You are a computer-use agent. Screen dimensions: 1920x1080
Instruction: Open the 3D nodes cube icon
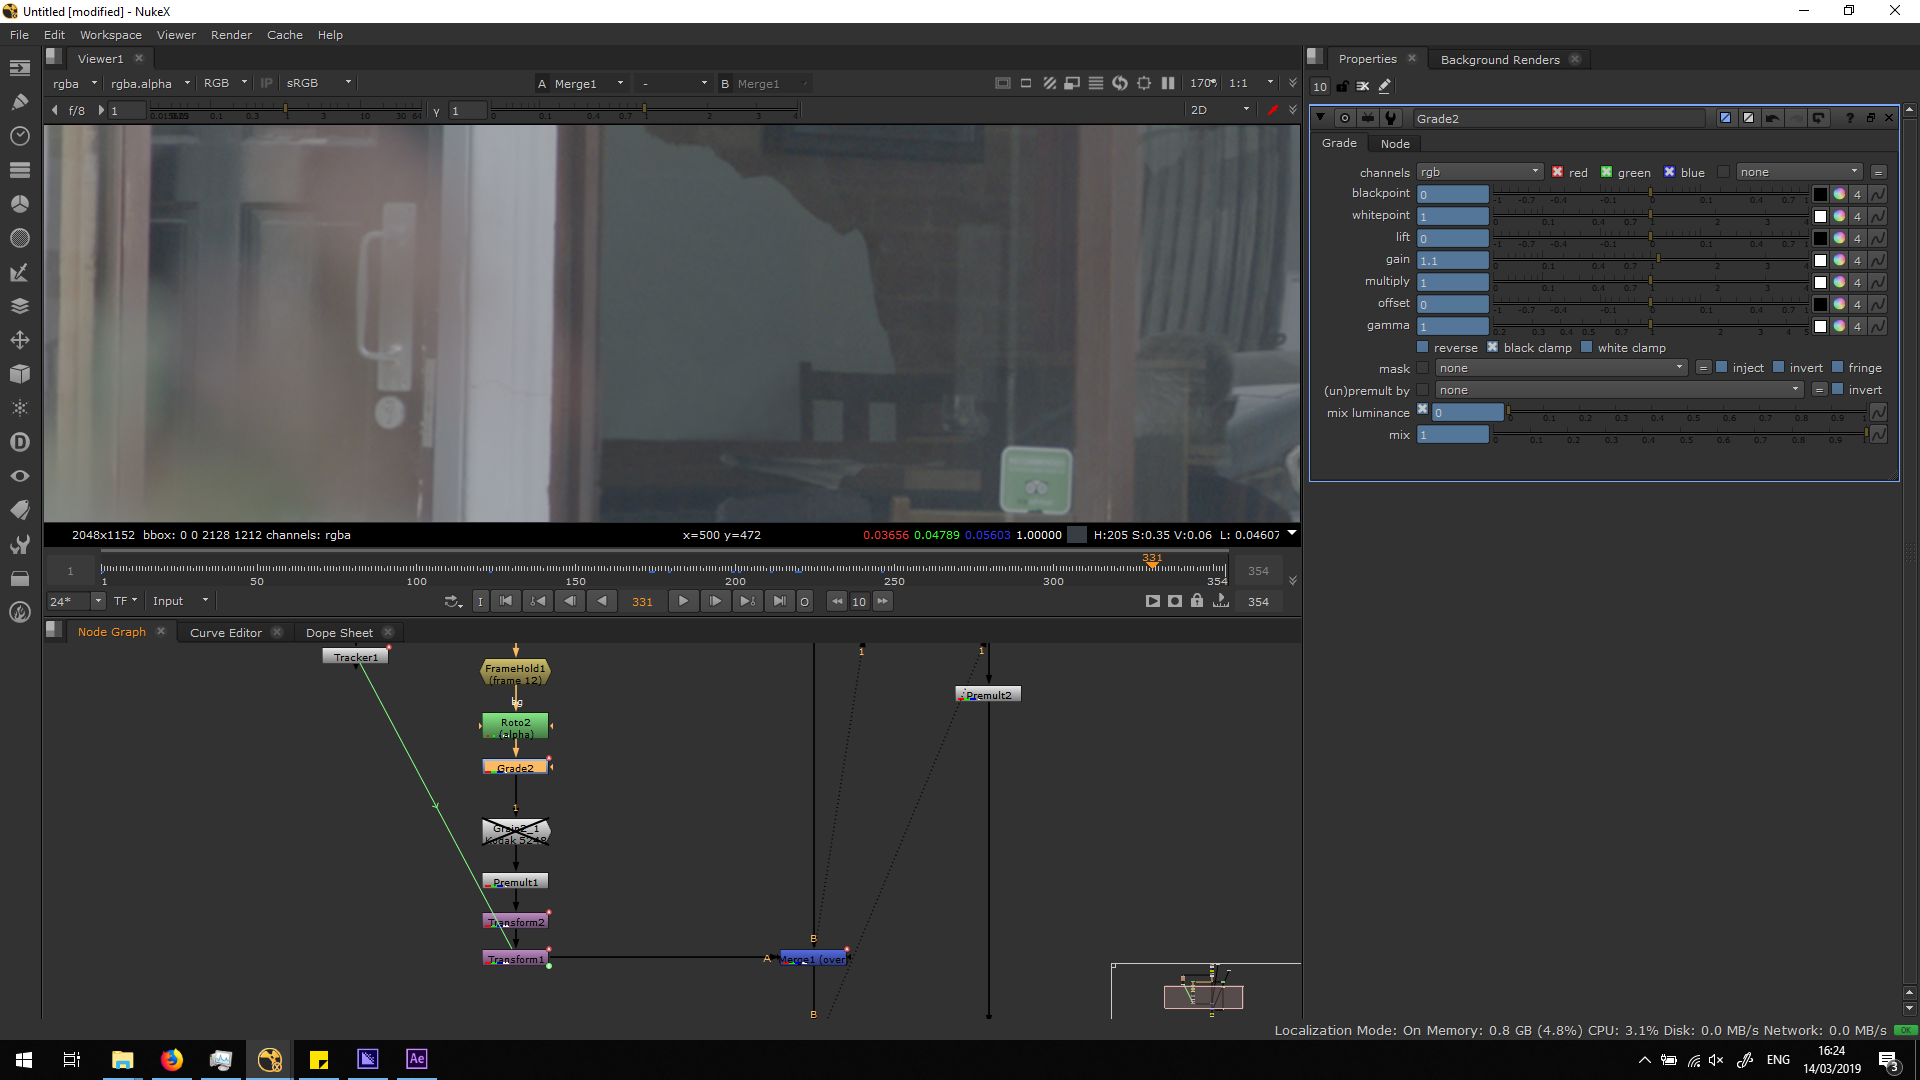pyautogui.click(x=19, y=374)
